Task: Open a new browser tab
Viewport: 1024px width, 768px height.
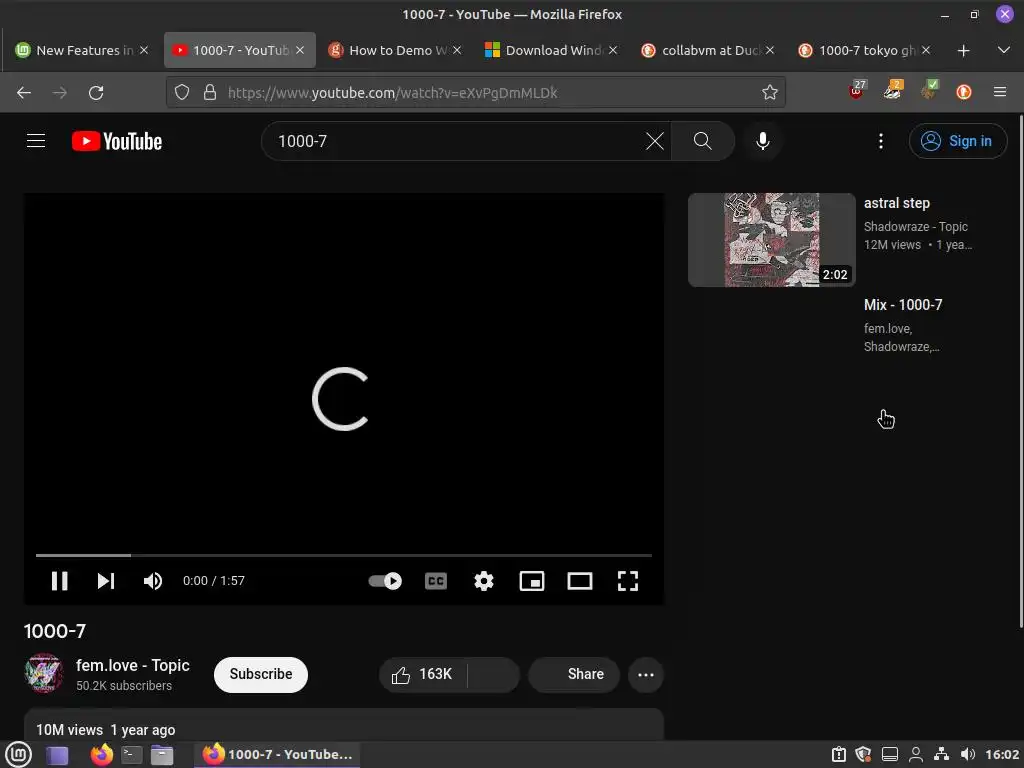Action: click(963, 50)
